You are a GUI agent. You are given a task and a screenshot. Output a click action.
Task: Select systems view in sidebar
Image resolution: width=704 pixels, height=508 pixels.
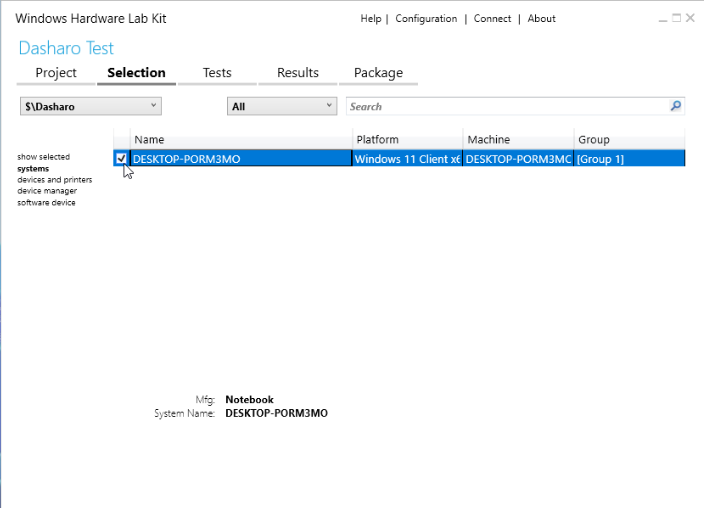point(33,168)
